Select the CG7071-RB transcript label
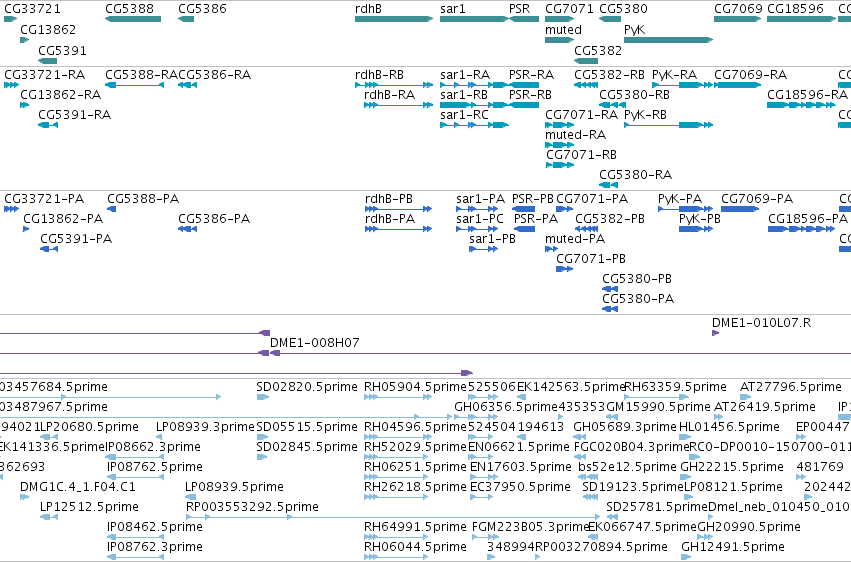The image size is (851, 562). 581,155
